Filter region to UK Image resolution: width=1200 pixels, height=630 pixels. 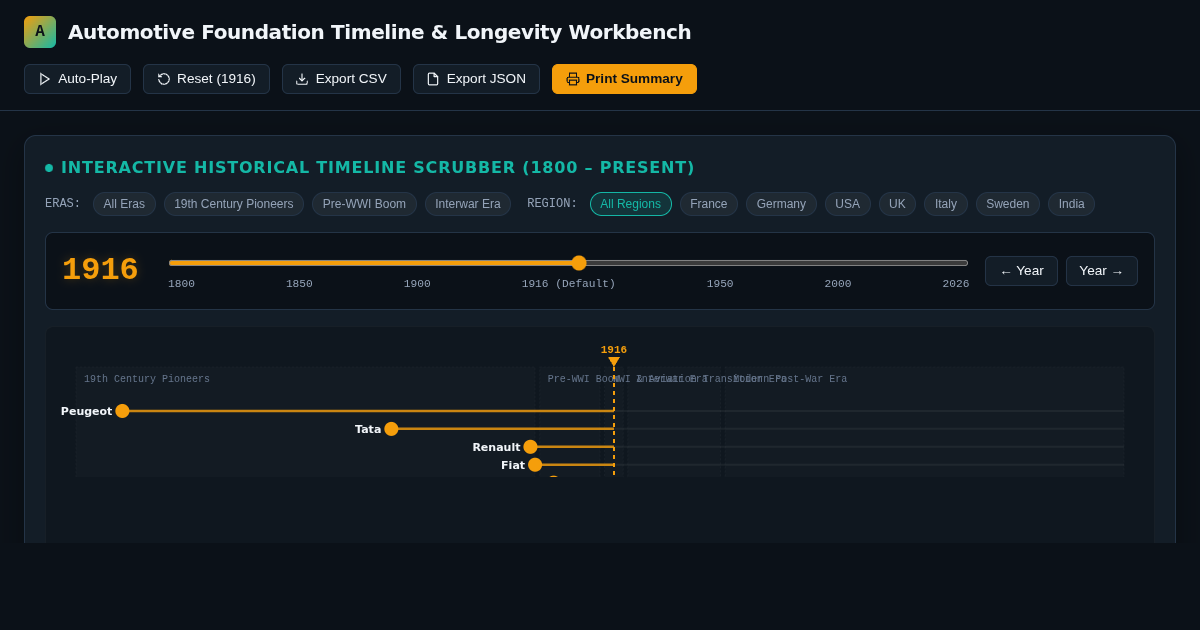897,204
